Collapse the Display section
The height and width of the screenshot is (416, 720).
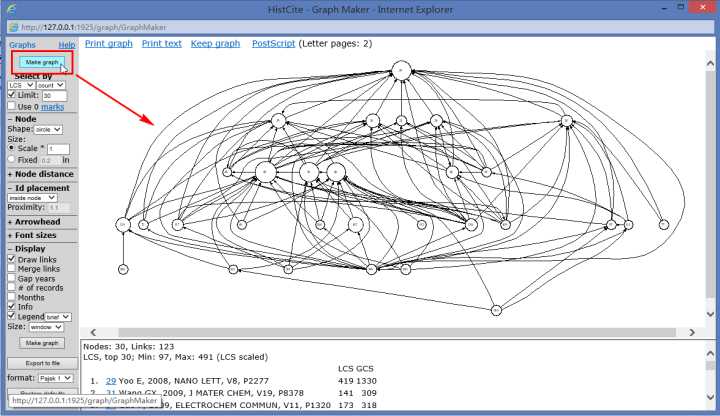coord(27,248)
